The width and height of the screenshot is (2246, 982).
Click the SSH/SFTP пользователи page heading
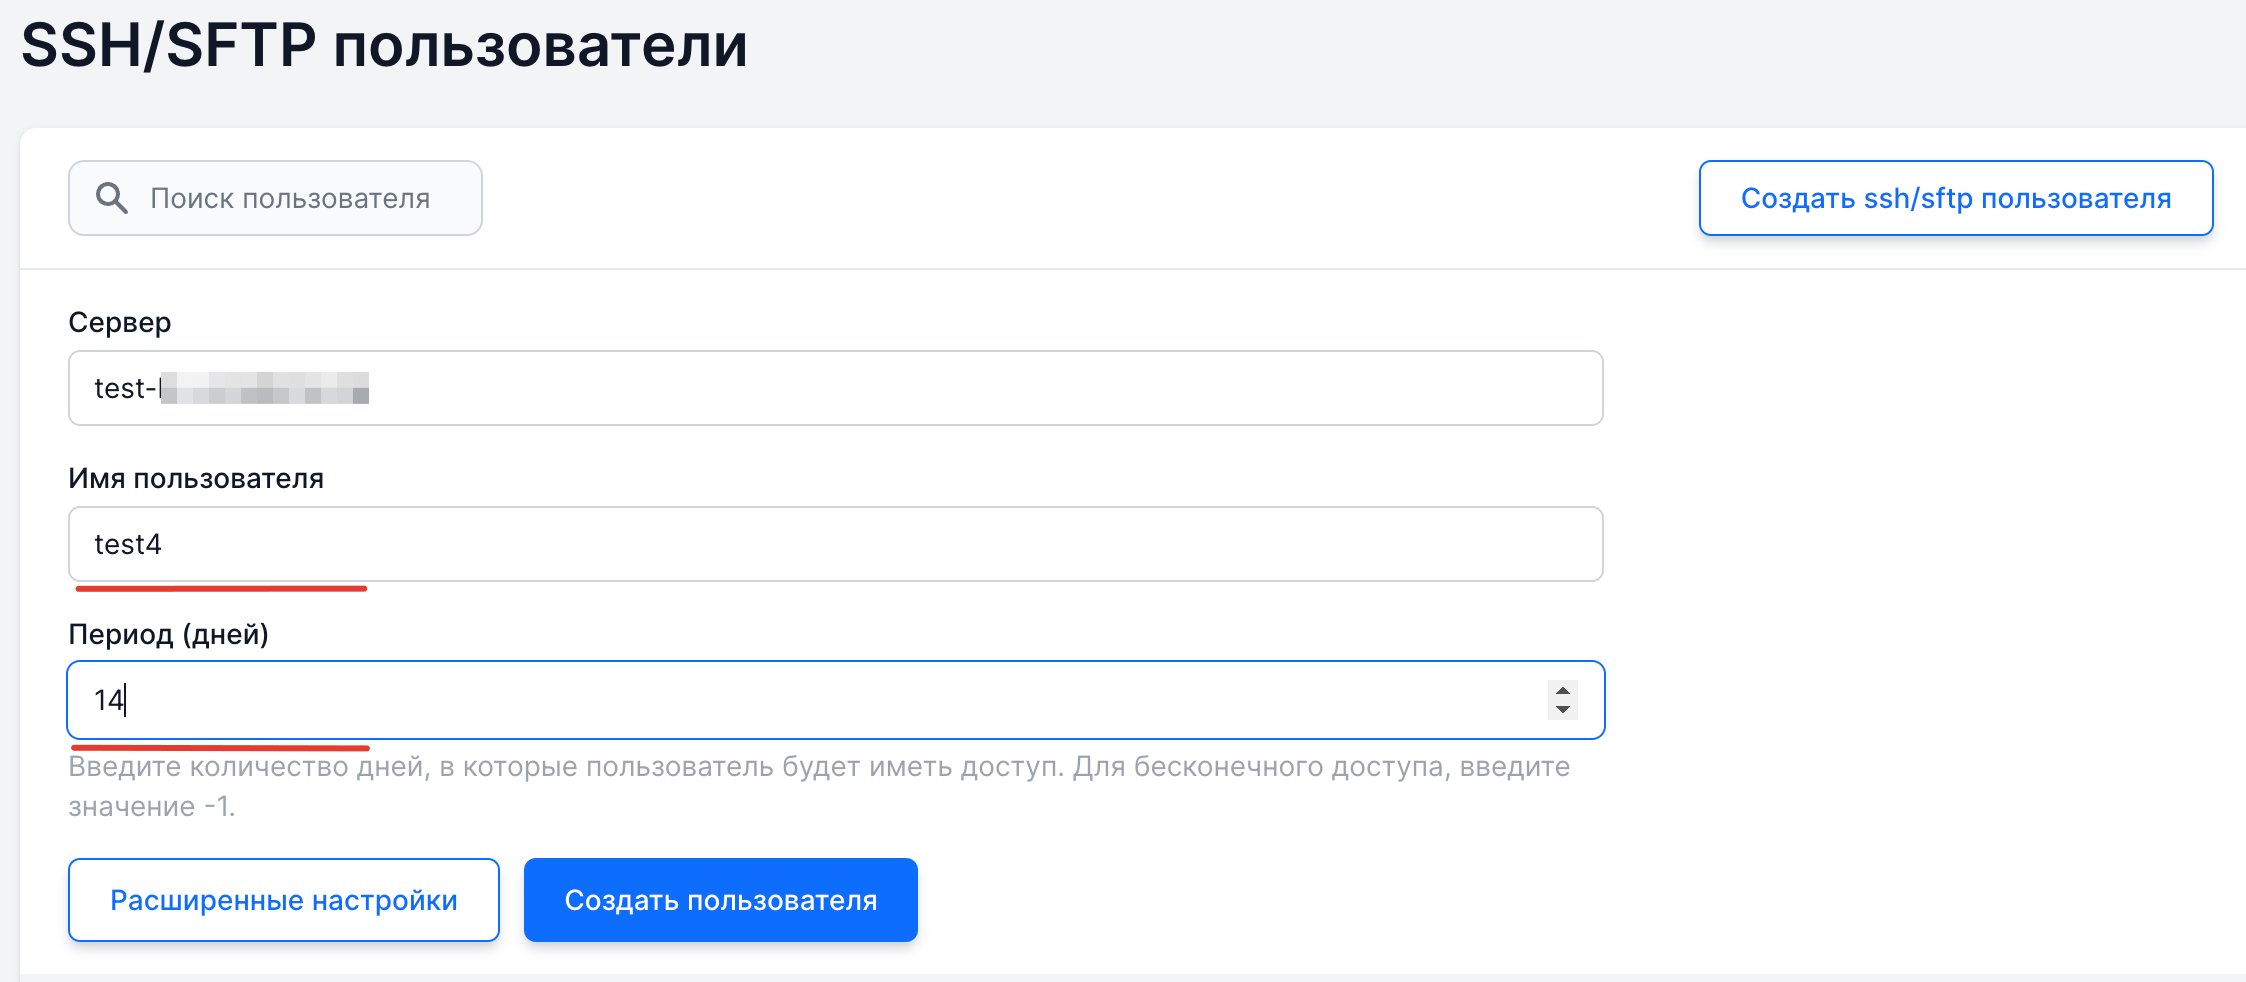pyautogui.click(x=384, y=45)
